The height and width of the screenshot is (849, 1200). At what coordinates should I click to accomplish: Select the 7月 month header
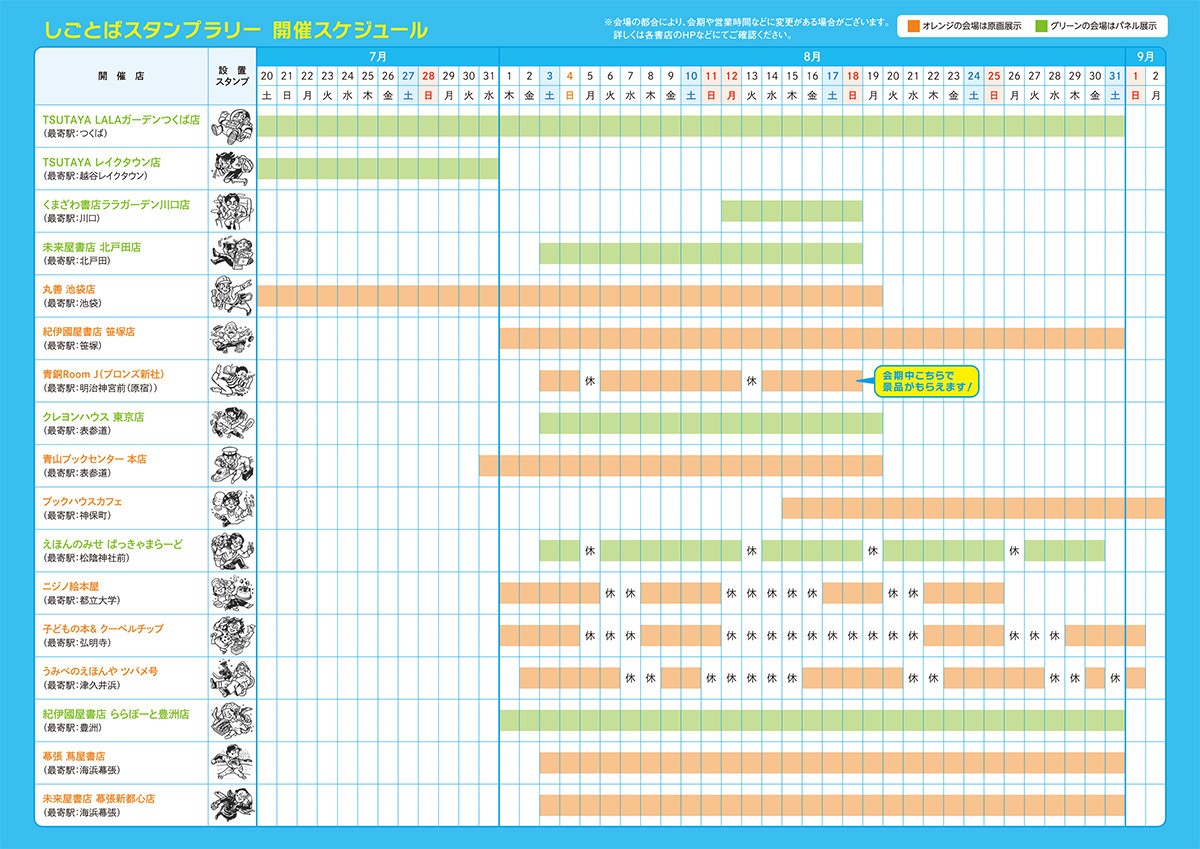pyautogui.click(x=377, y=56)
